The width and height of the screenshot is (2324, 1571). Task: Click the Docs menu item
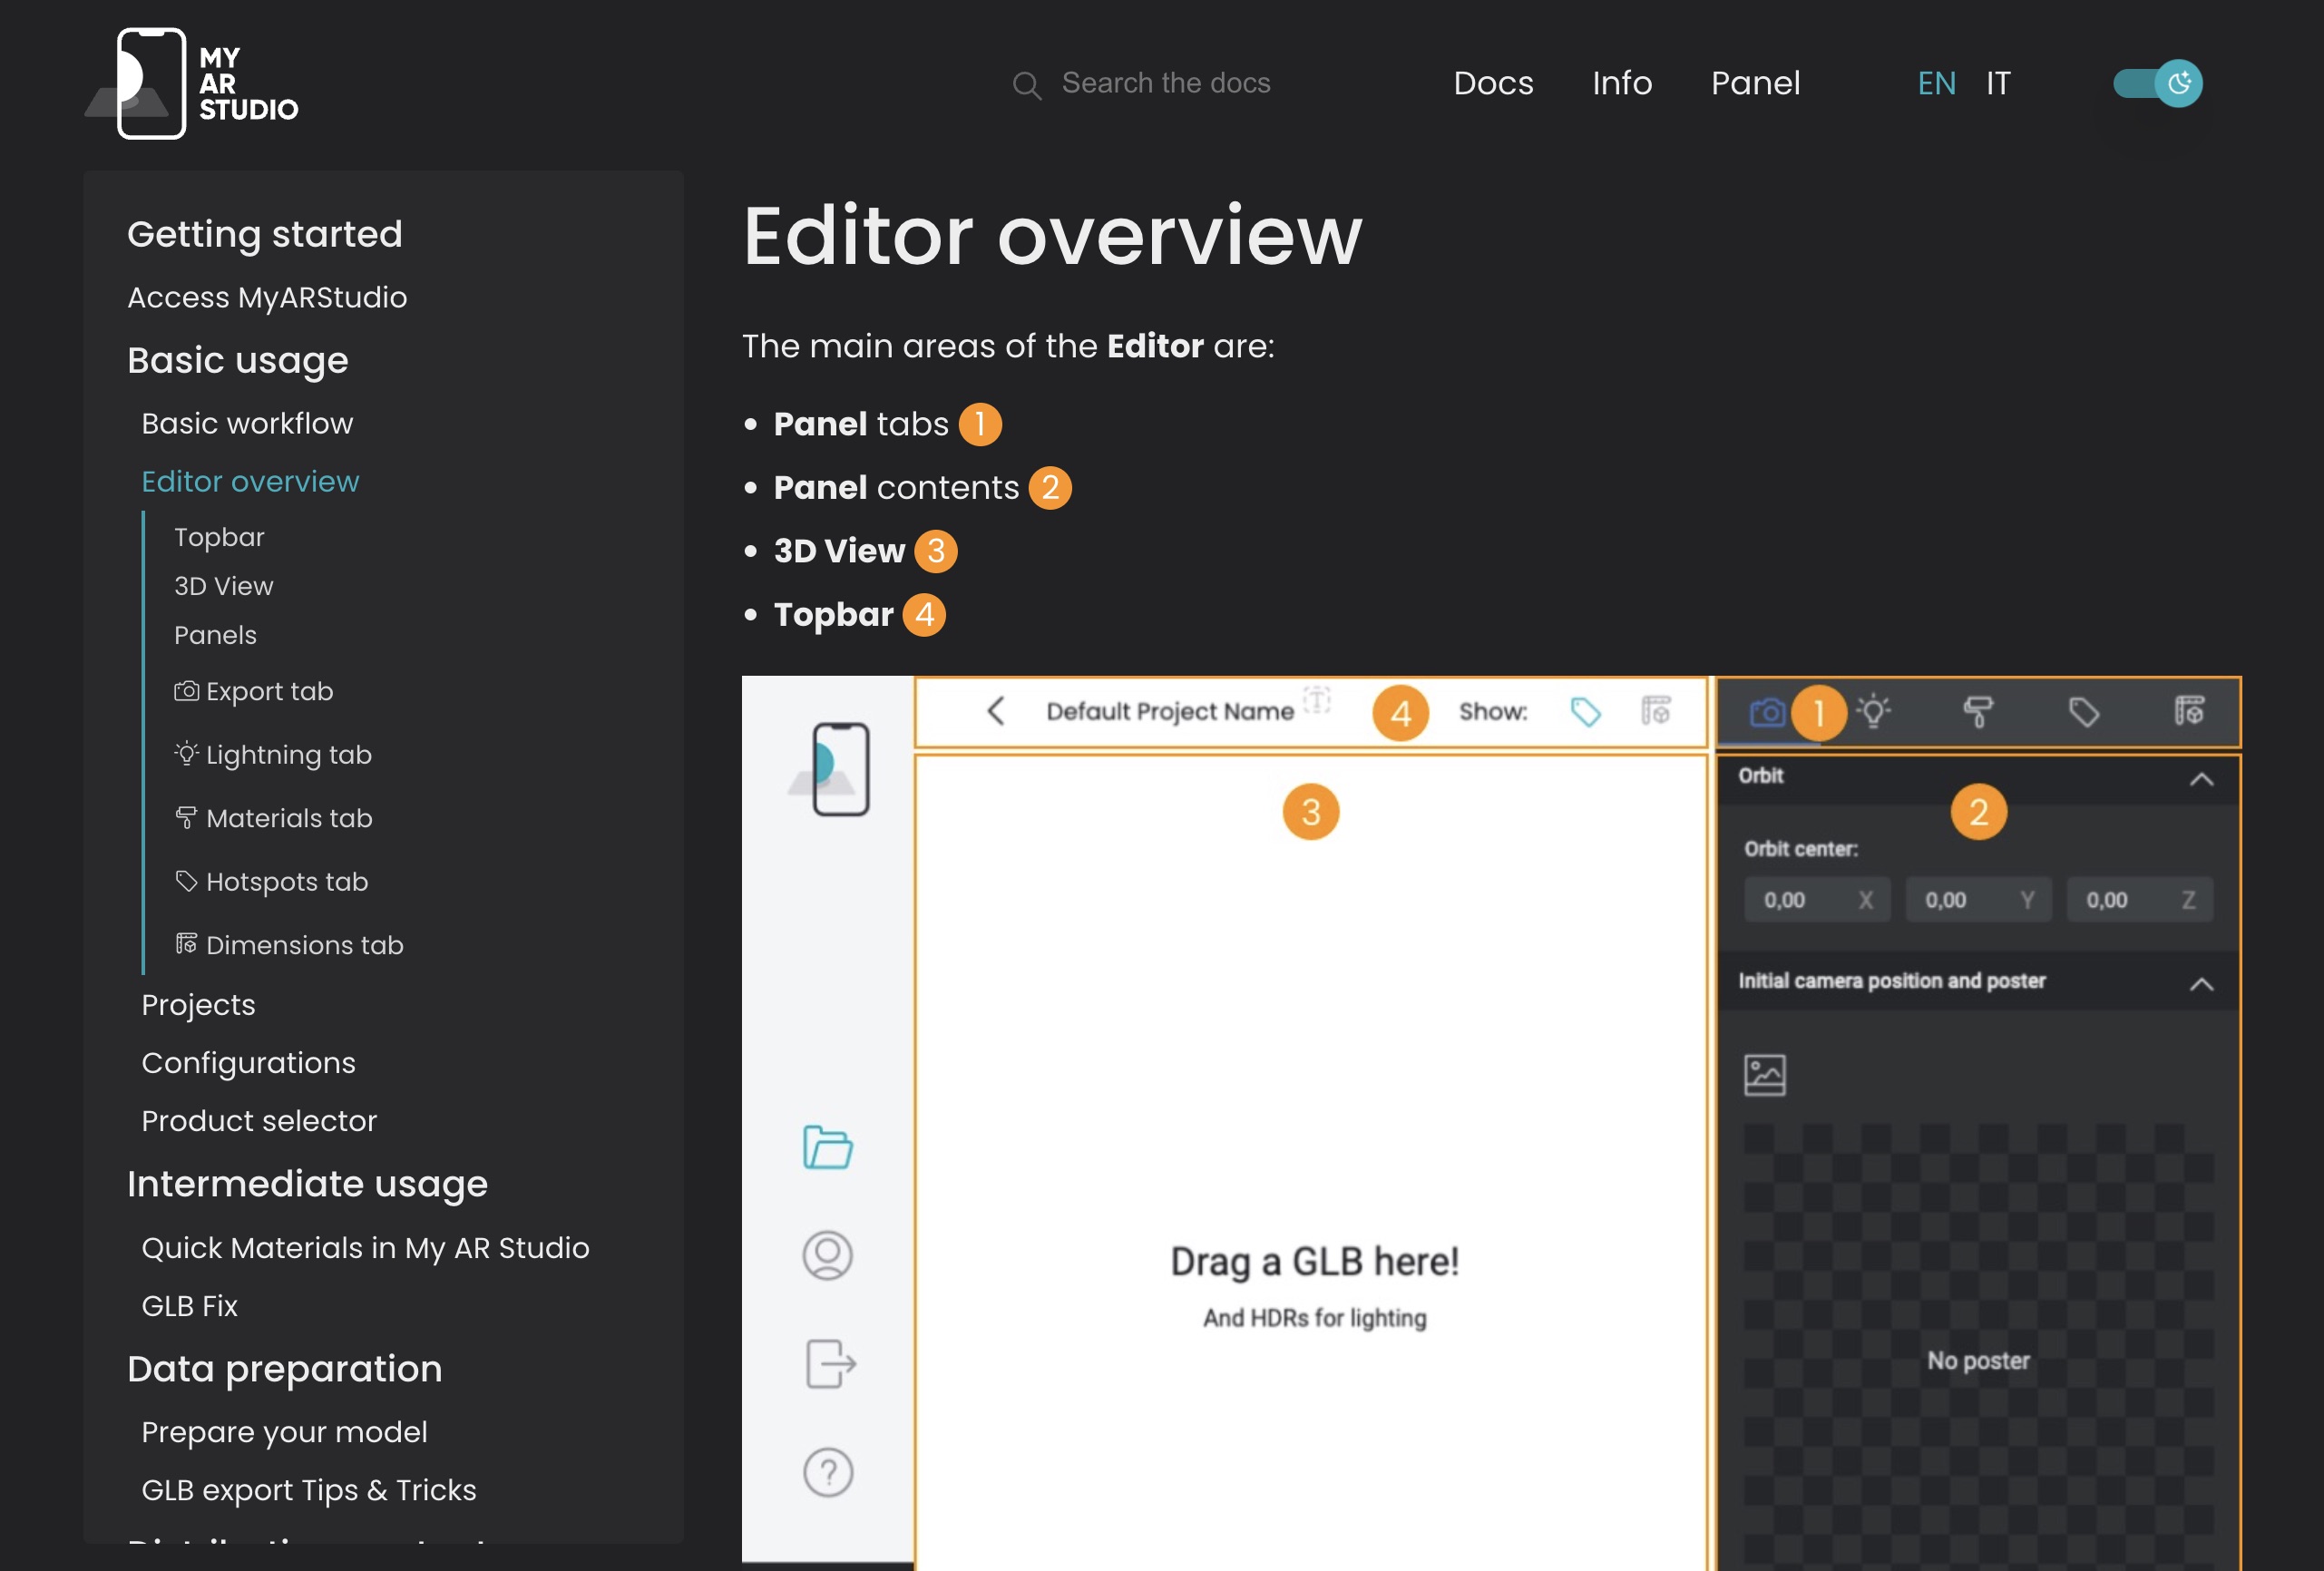coord(1495,84)
